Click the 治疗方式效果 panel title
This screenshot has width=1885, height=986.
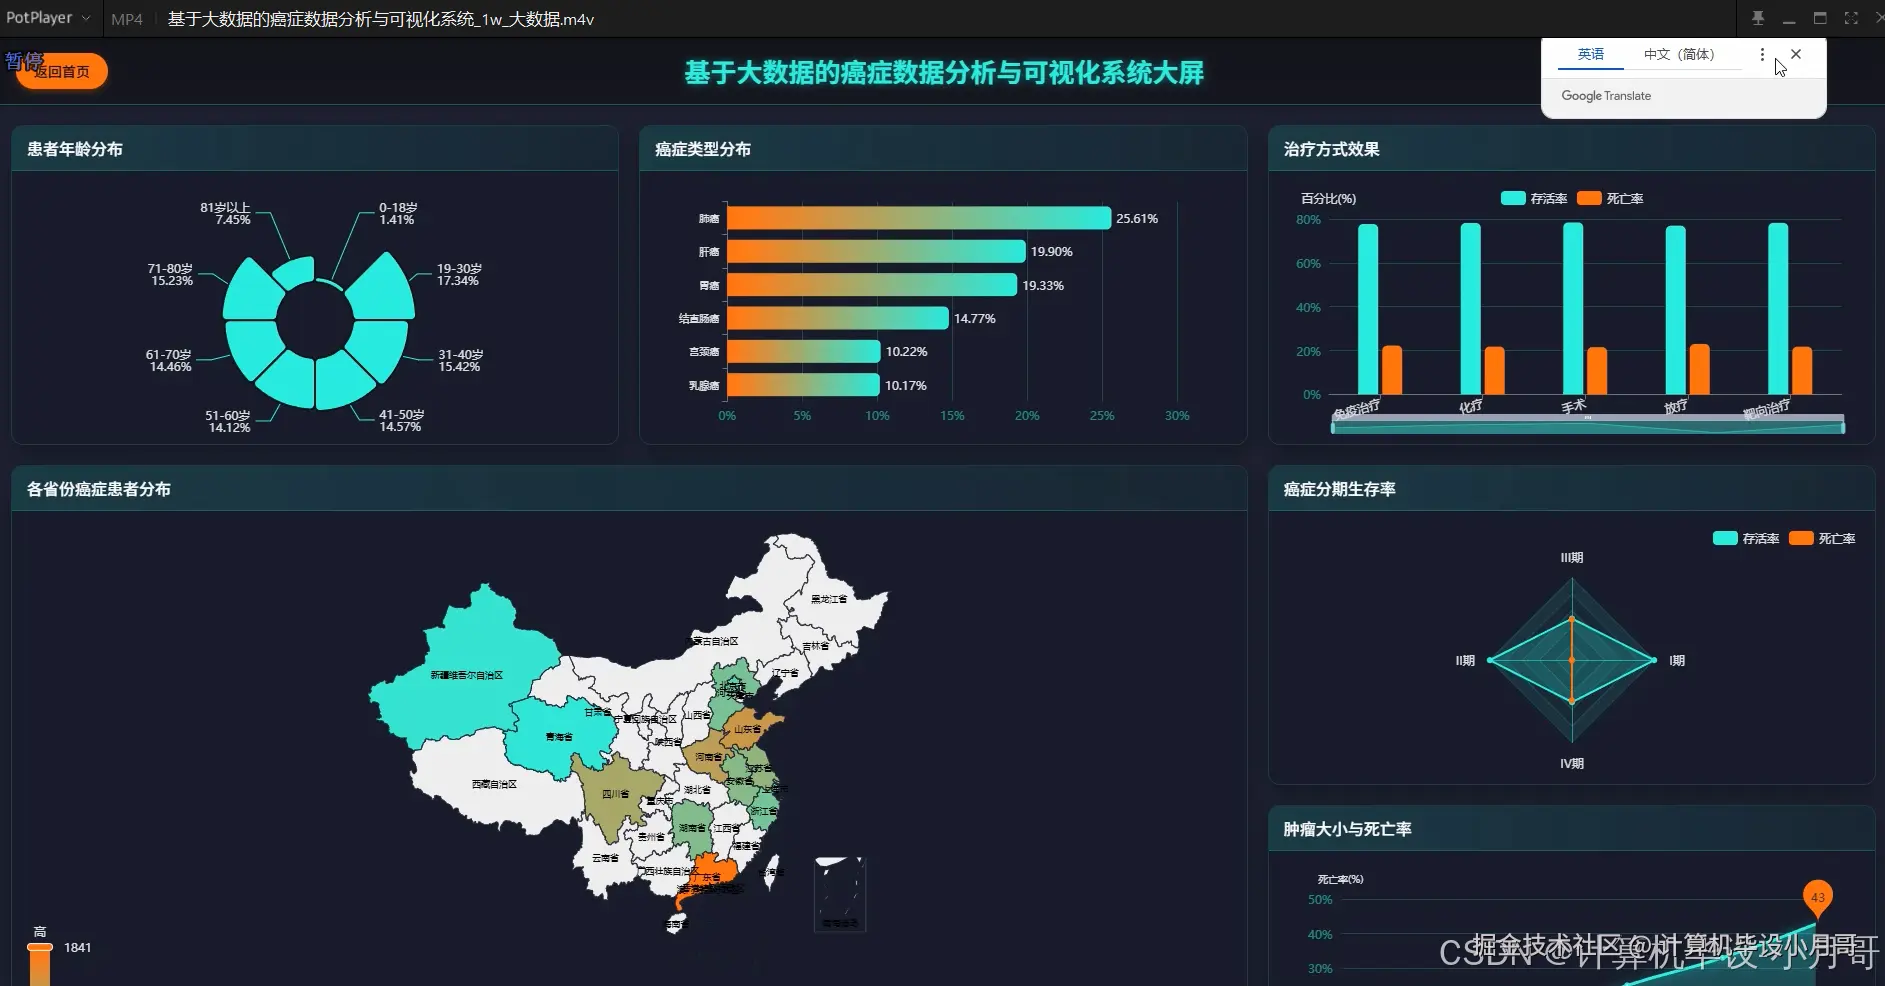coord(1332,149)
